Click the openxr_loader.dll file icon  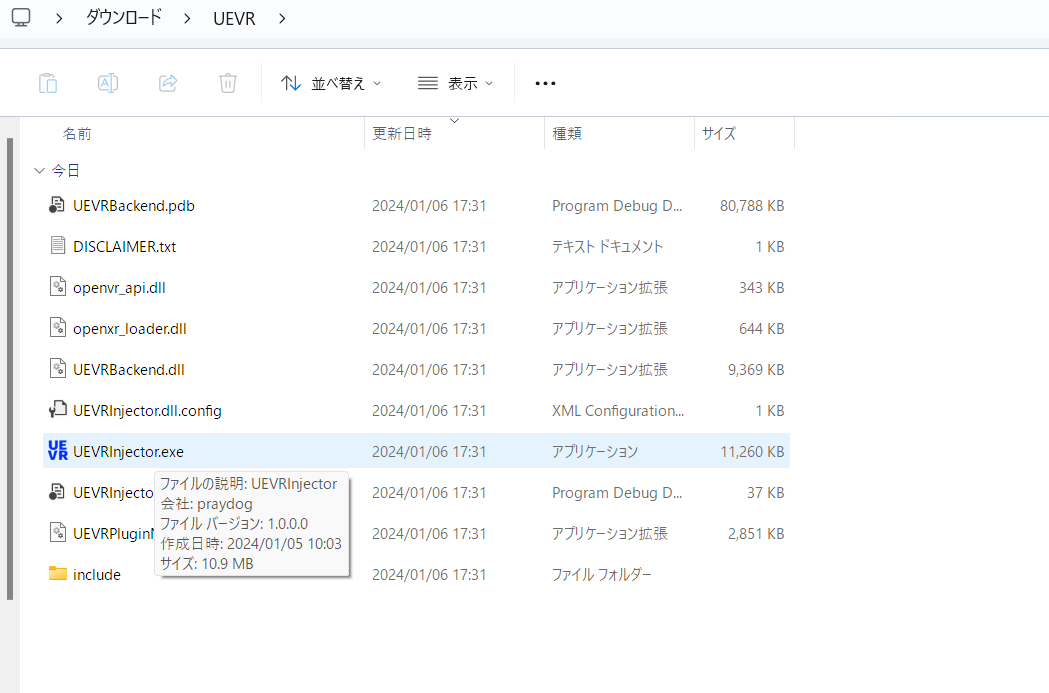tap(58, 328)
